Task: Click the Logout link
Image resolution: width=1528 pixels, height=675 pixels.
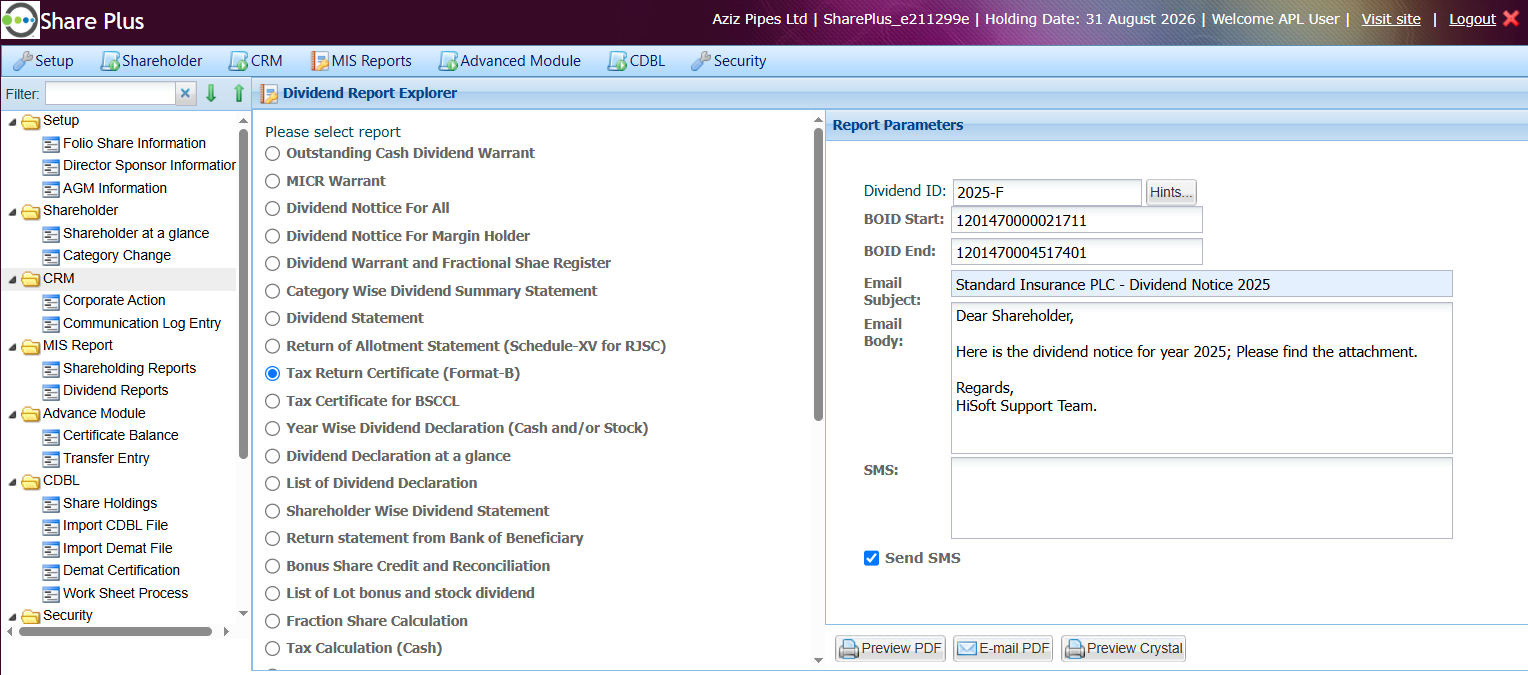Action: click(1472, 19)
